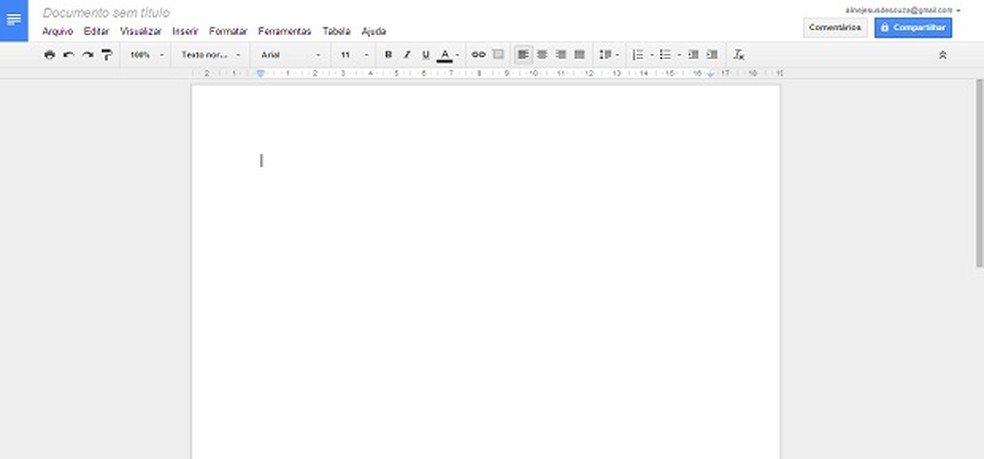The image size is (984, 459).
Task: Open the Ferramentas menu
Action: point(285,31)
